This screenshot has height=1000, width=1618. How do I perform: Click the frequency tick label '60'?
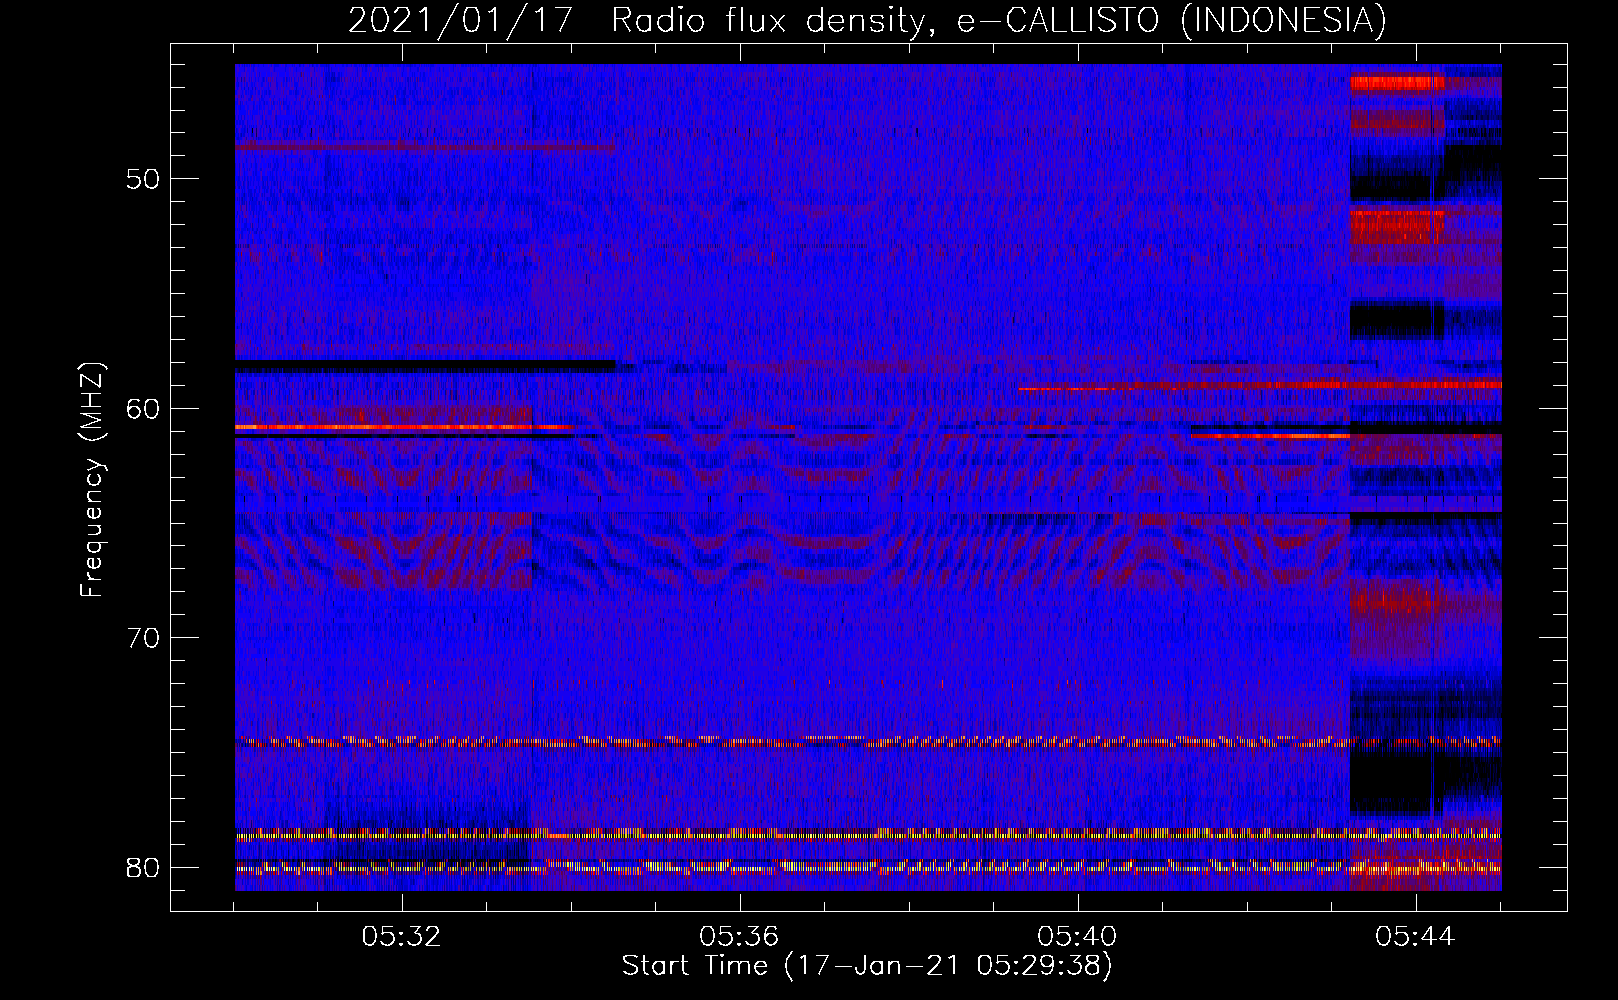click(x=144, y=408)
